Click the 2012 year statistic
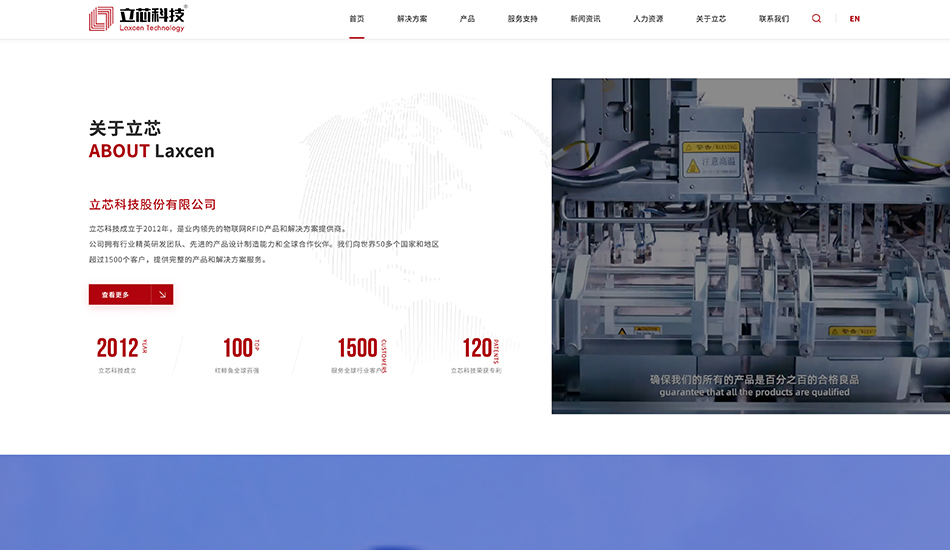Viewport: 950px width, 550px height. point(122,348)
